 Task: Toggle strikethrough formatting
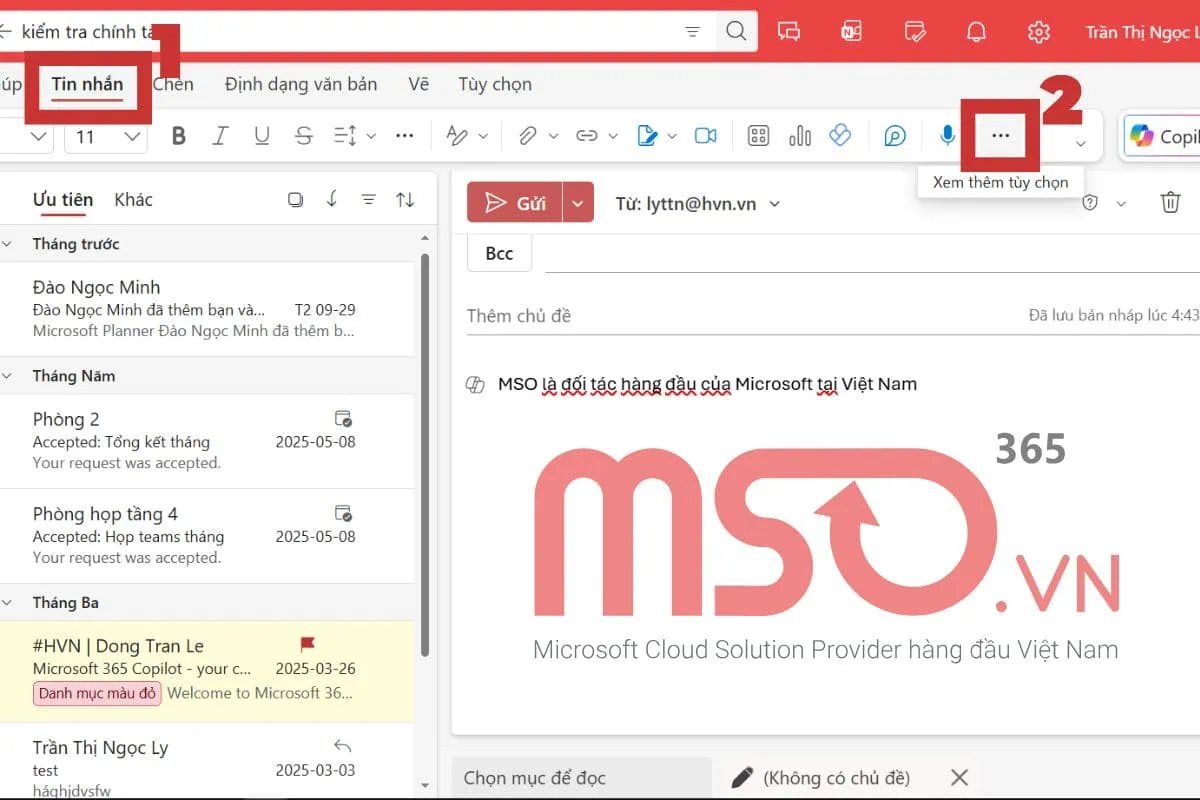click(x=303, y=136)
